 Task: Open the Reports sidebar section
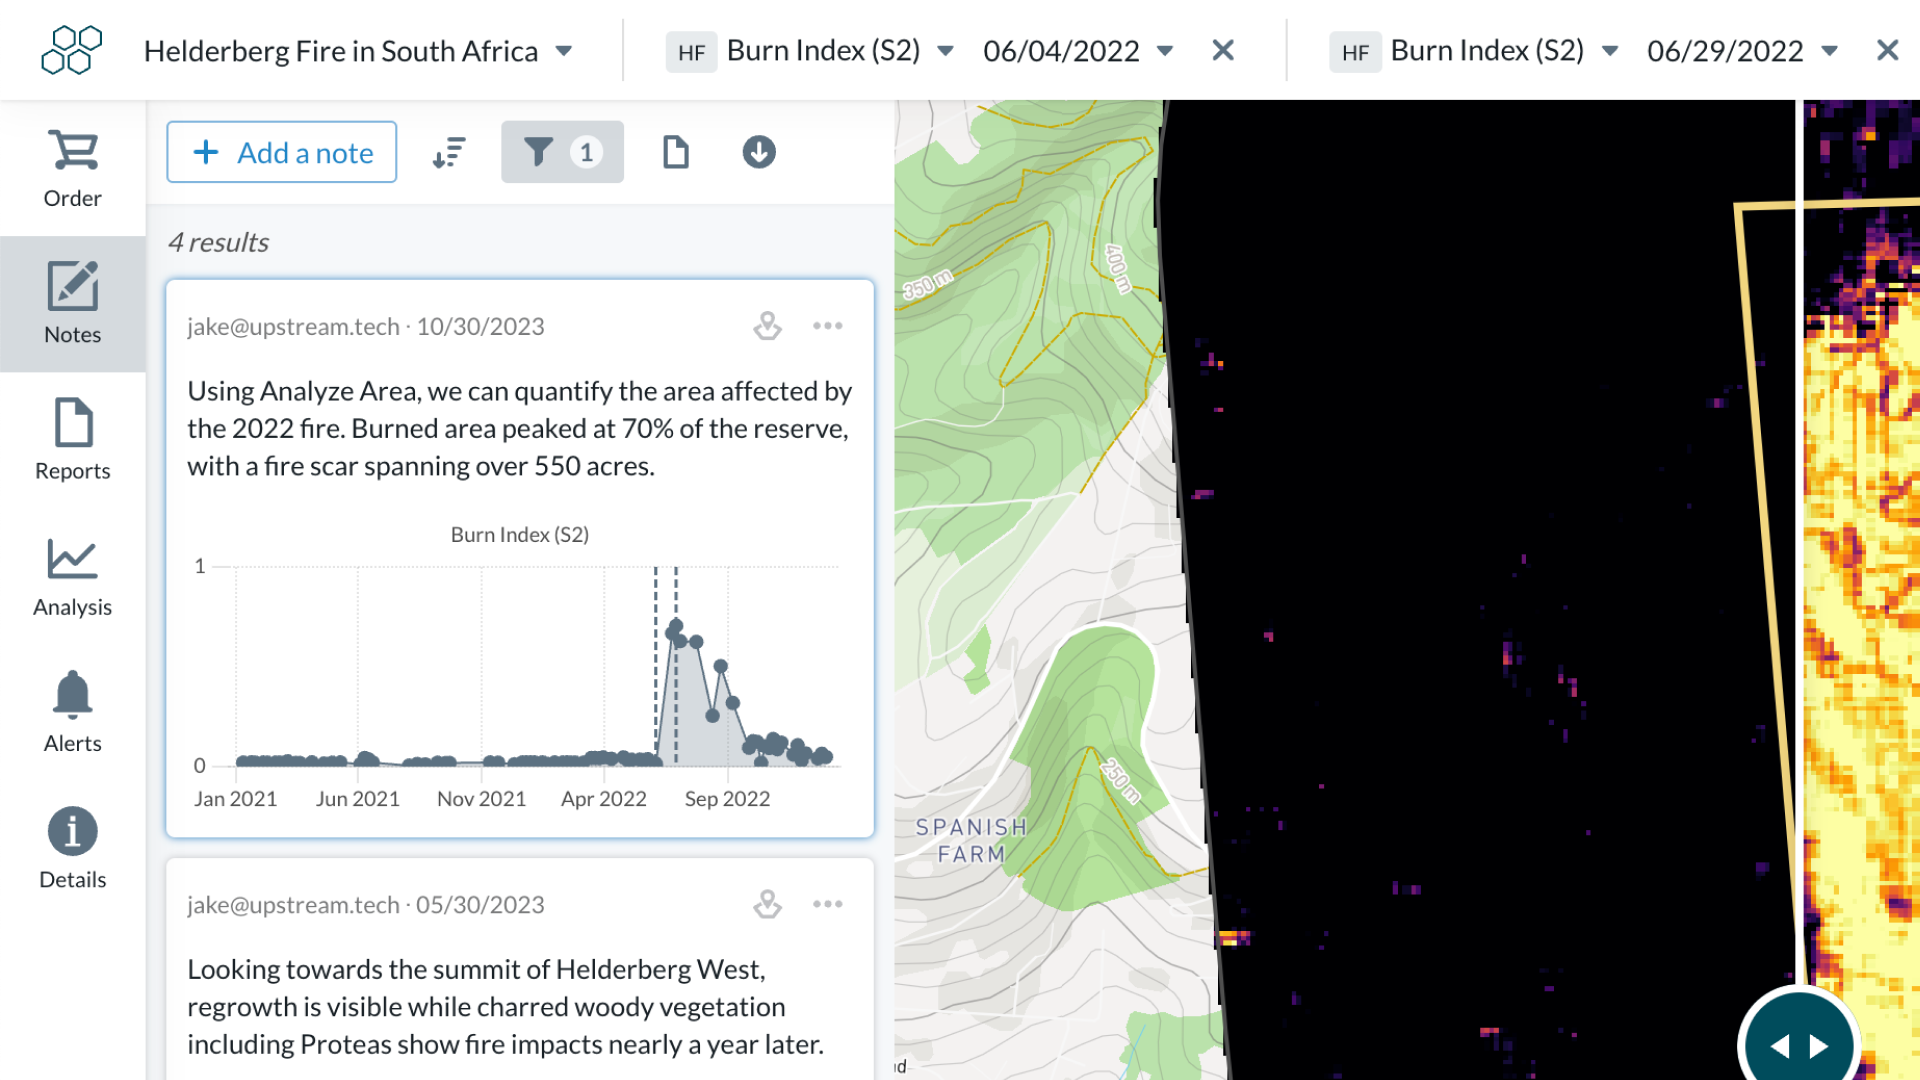[x=72, y=440]
